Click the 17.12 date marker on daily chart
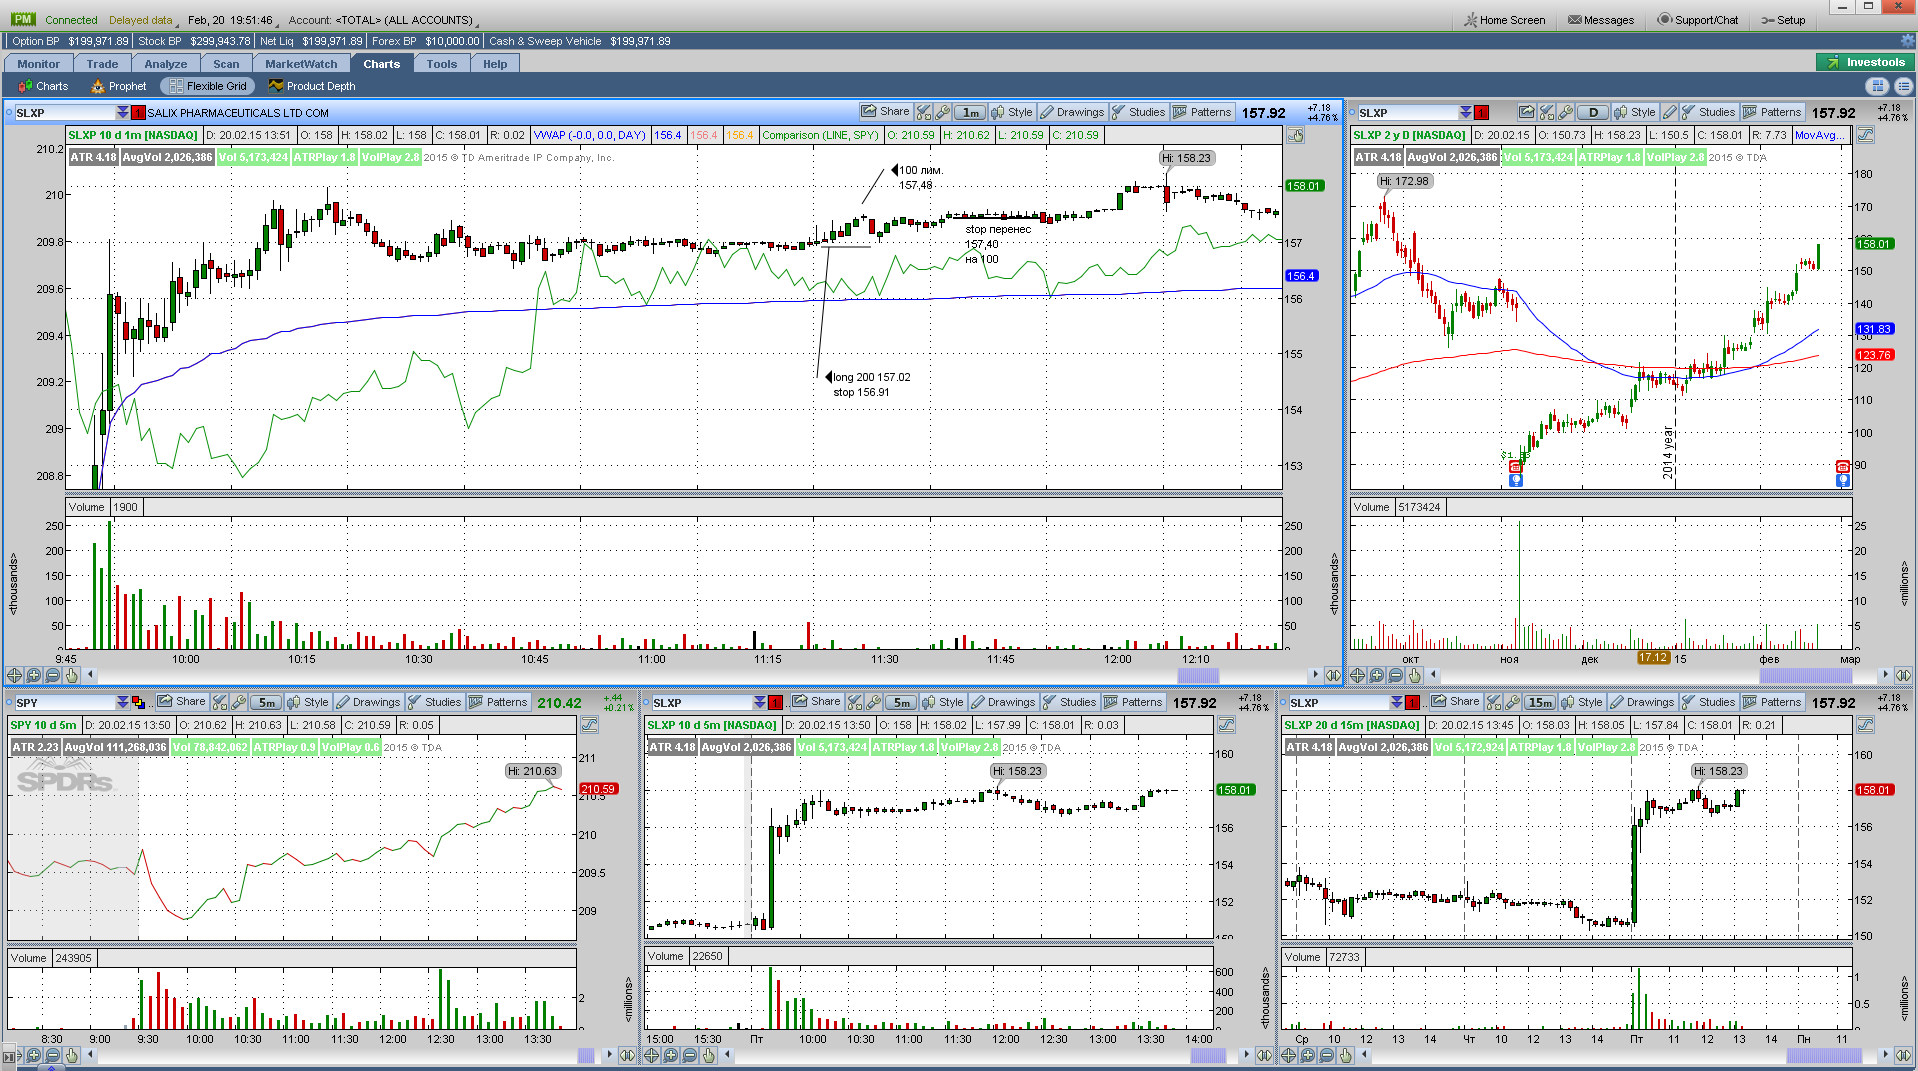Viewport: 1918px width, 1071px height. (x=1653, y=658)
